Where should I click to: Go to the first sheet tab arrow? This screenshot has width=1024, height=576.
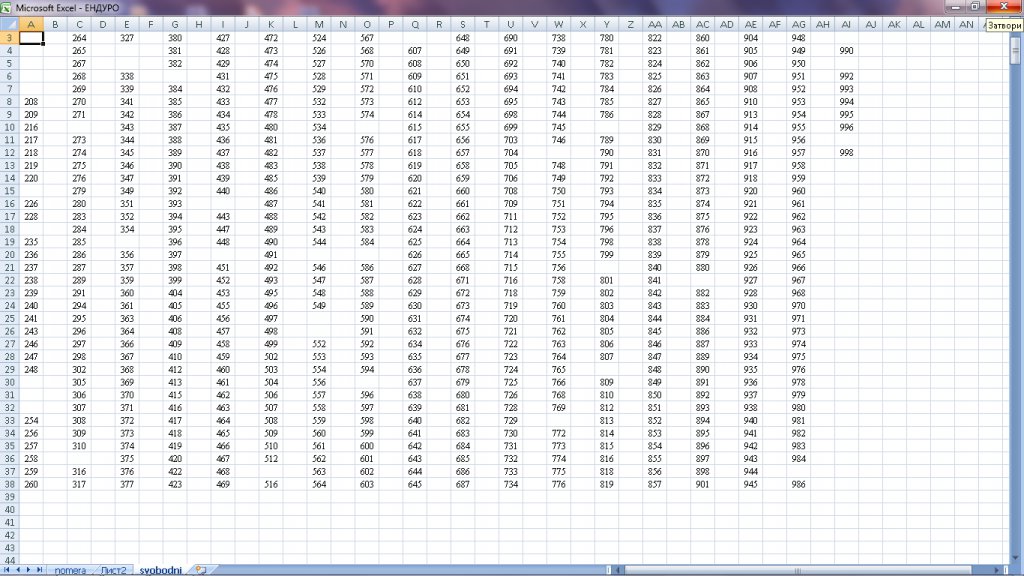[7, 570]
